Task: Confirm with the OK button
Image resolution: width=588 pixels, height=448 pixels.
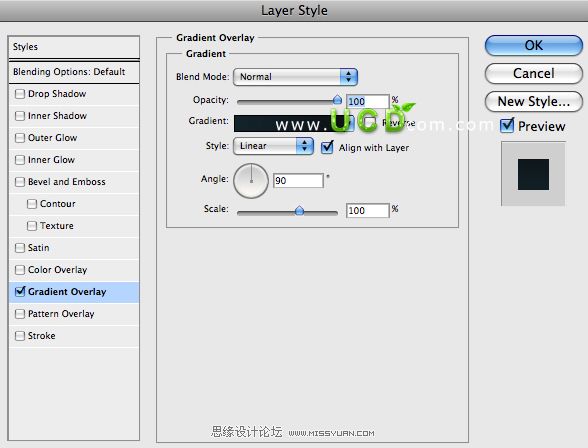Action: pyautogui.click(x=534, y=45)
